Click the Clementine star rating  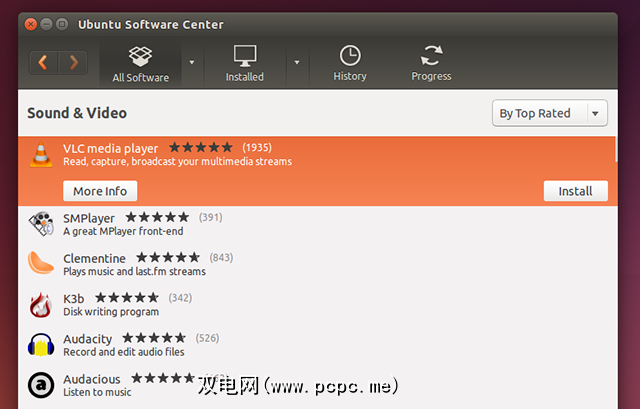tap(168, 257)
